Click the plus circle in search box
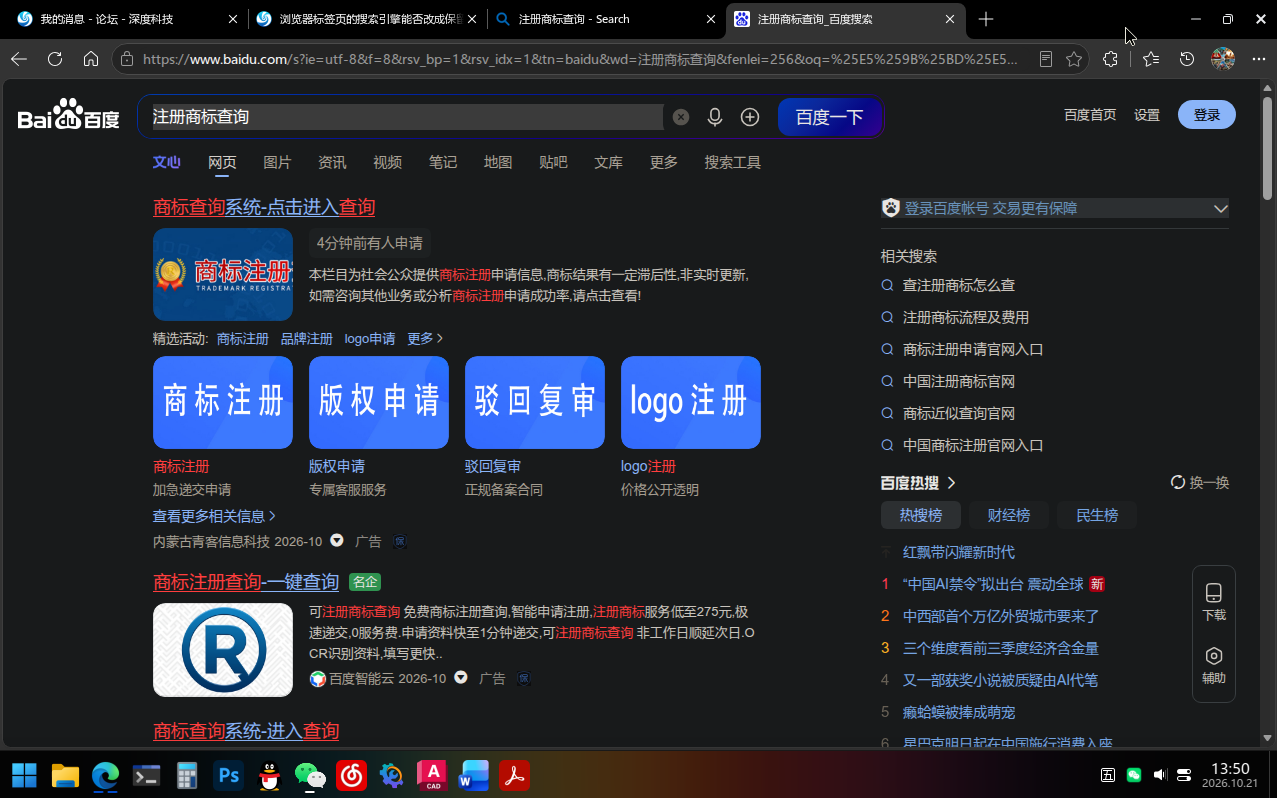 pyautogui.click(x=750, y=117)
